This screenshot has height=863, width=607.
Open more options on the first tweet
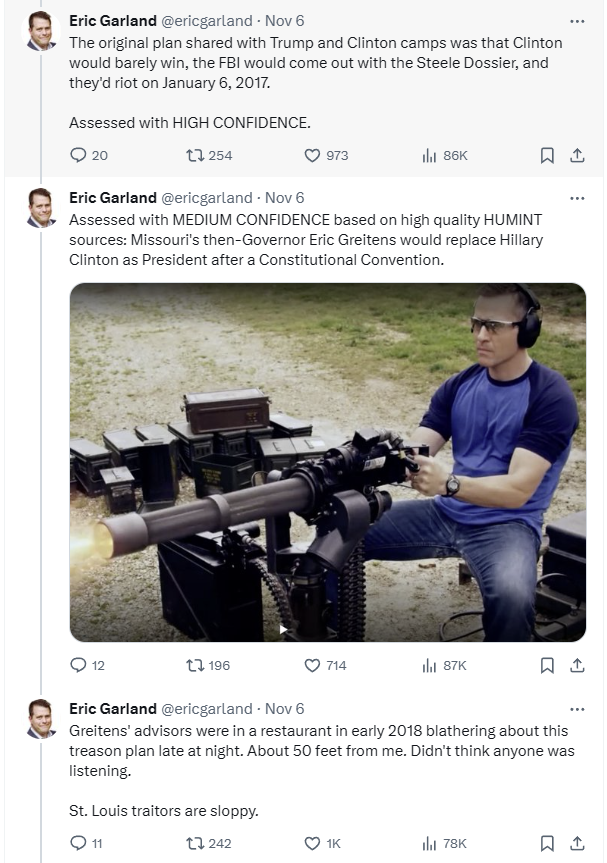click(x=577, y=21)
